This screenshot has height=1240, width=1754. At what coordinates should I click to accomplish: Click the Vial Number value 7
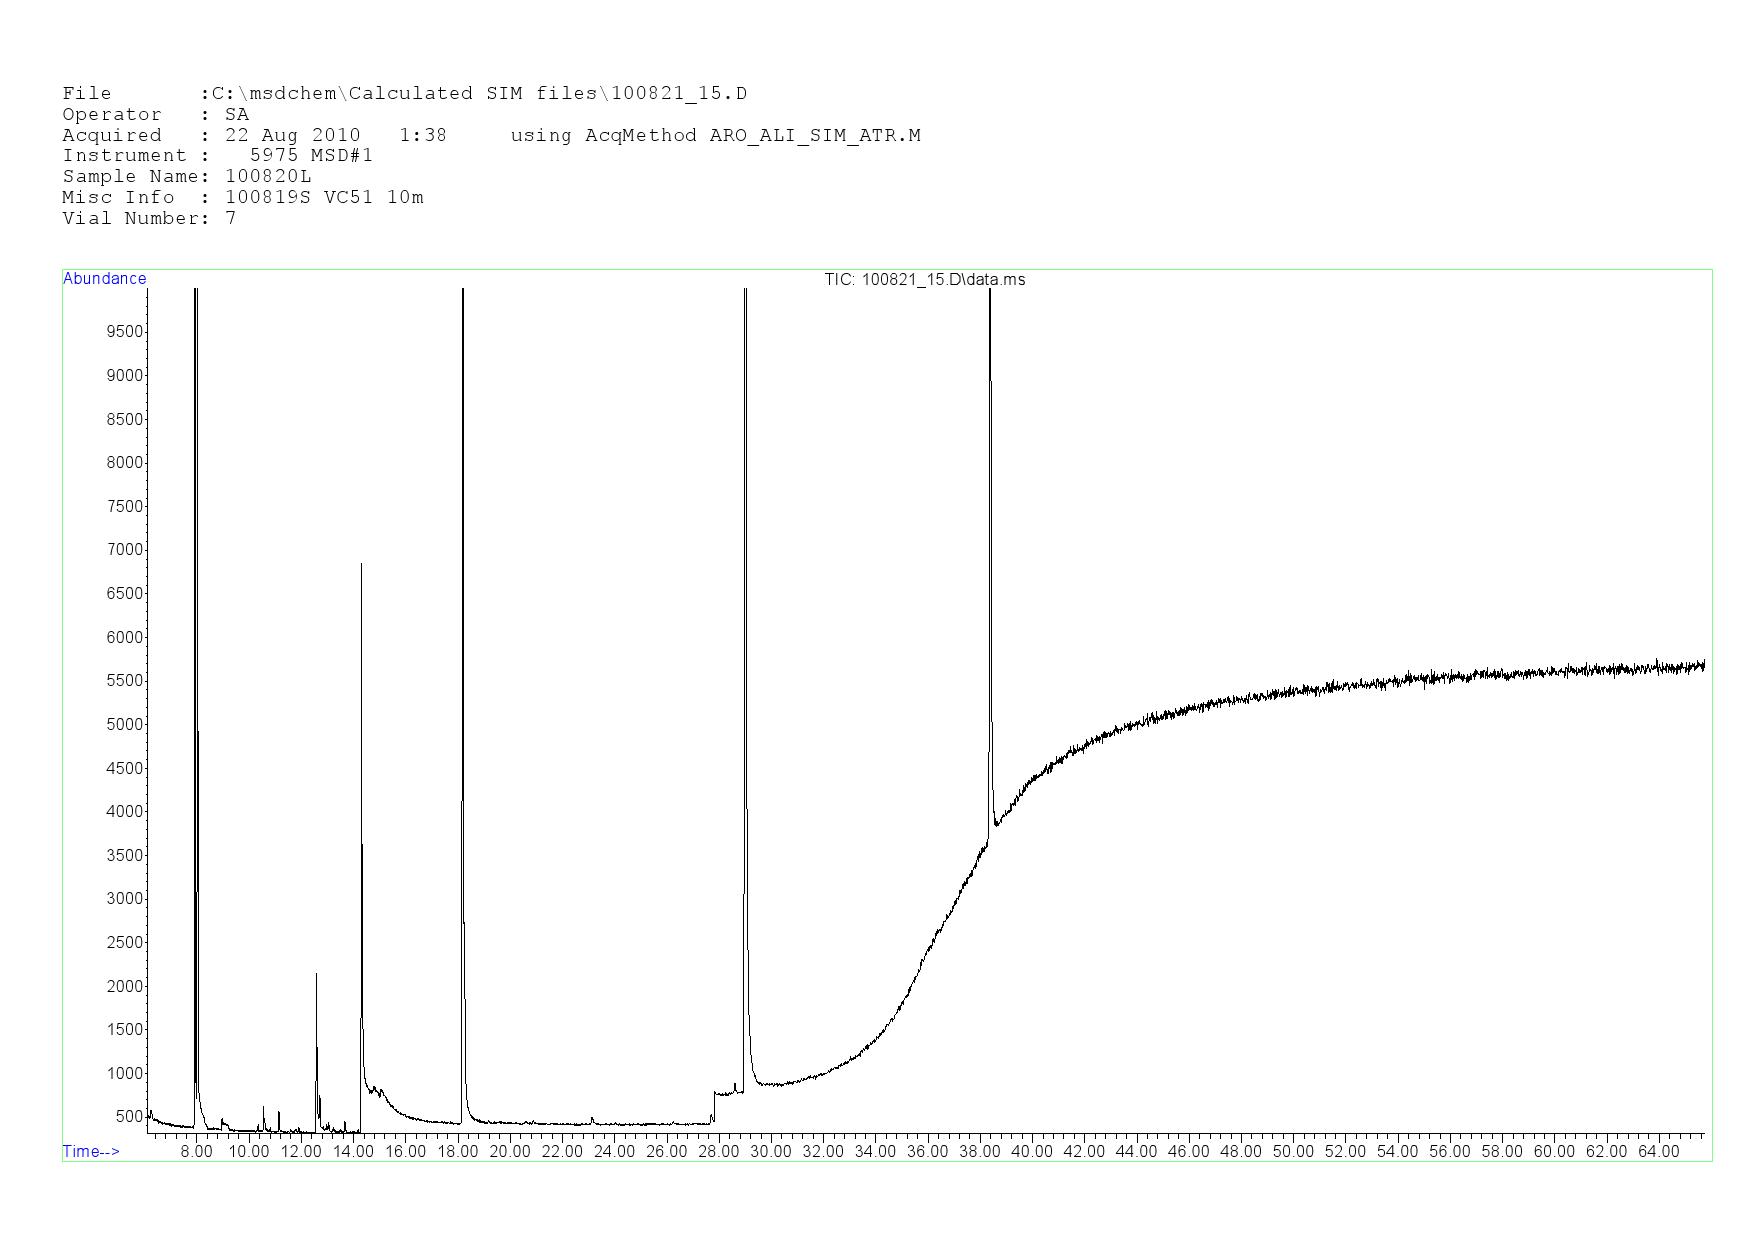[x=231, y=218]
